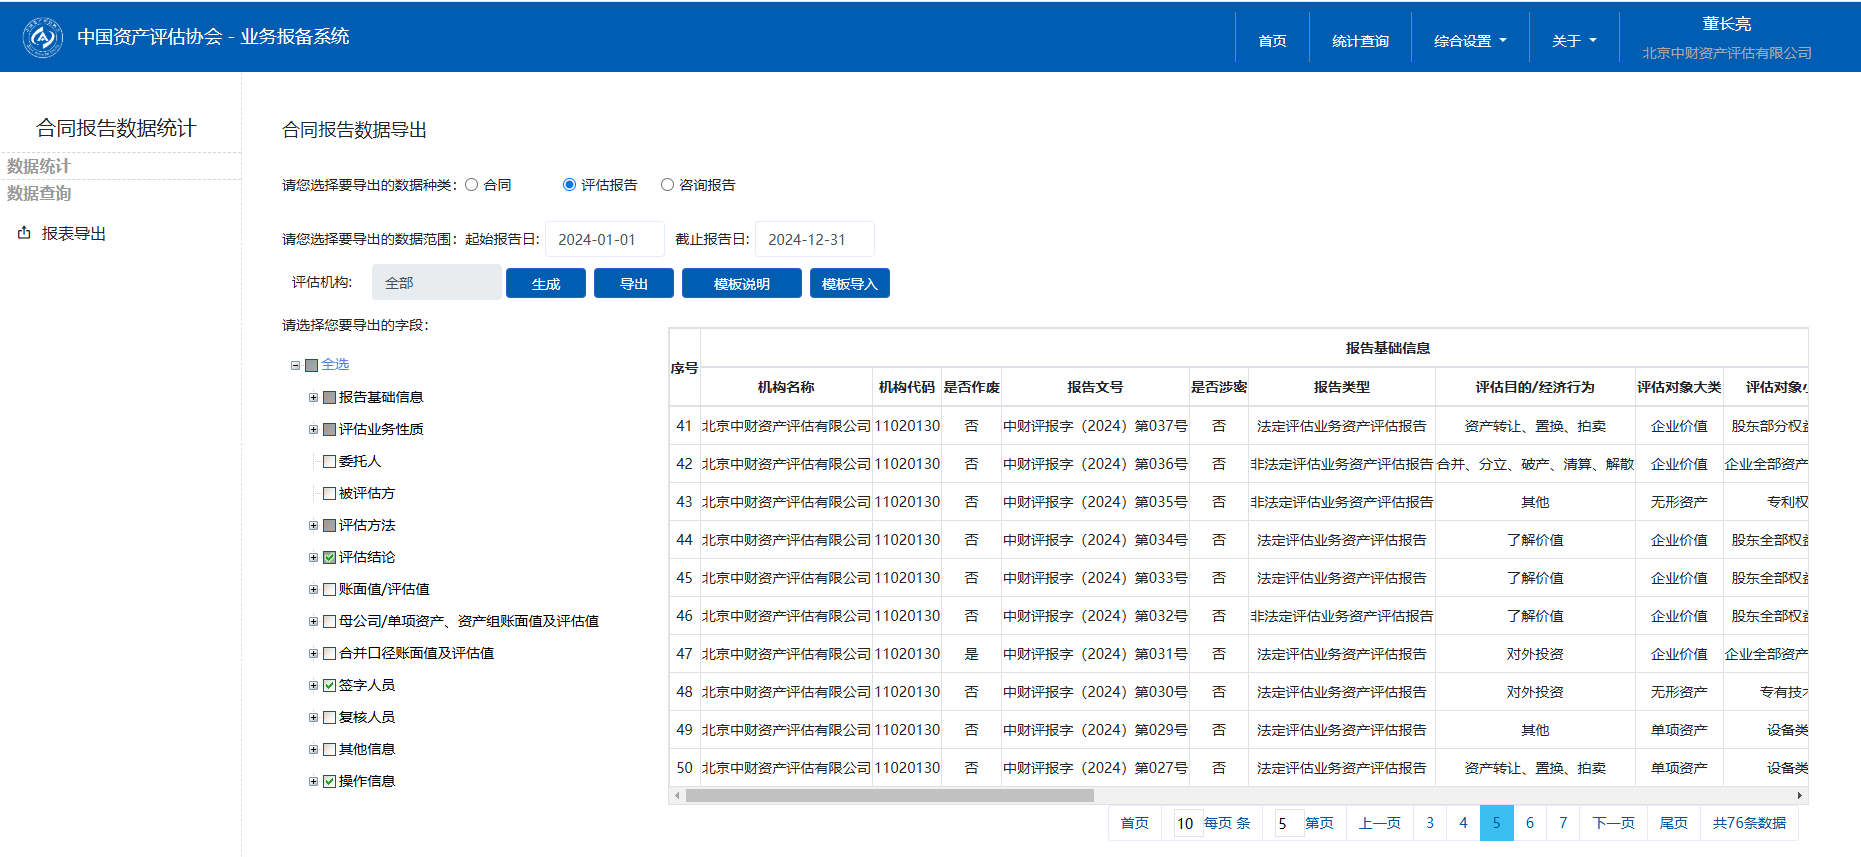Click the table's horizontal scrollbar thumb
Viewport: 1861px width, 857px height.
point(889,796)
